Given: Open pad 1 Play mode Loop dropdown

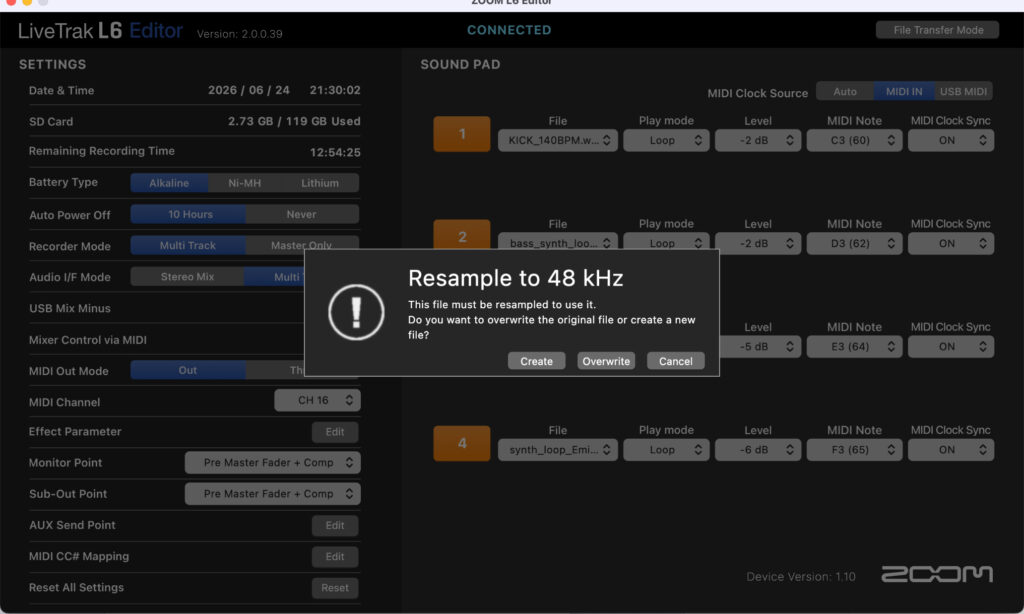Looking at the screenshot, I should [666, 140].
